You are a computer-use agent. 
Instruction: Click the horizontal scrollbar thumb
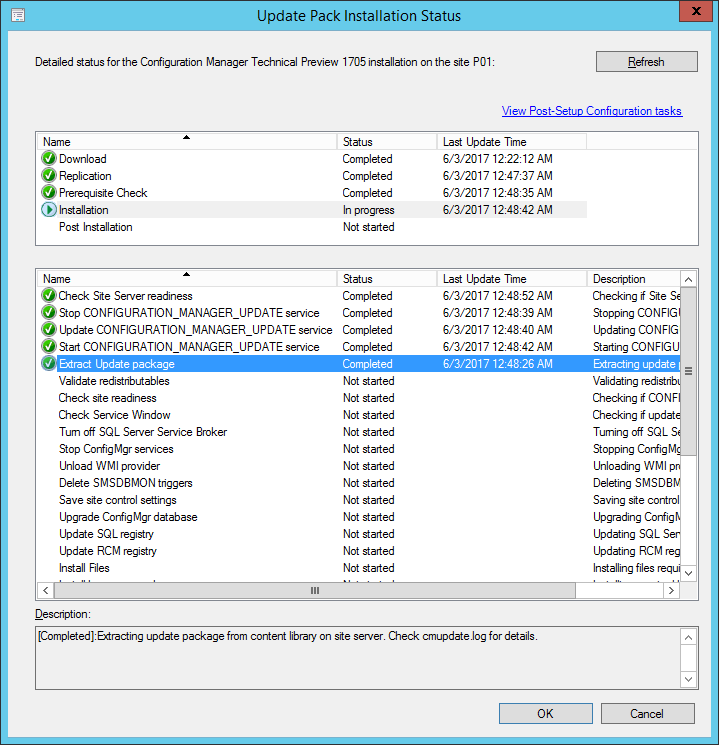pos(315,591)
